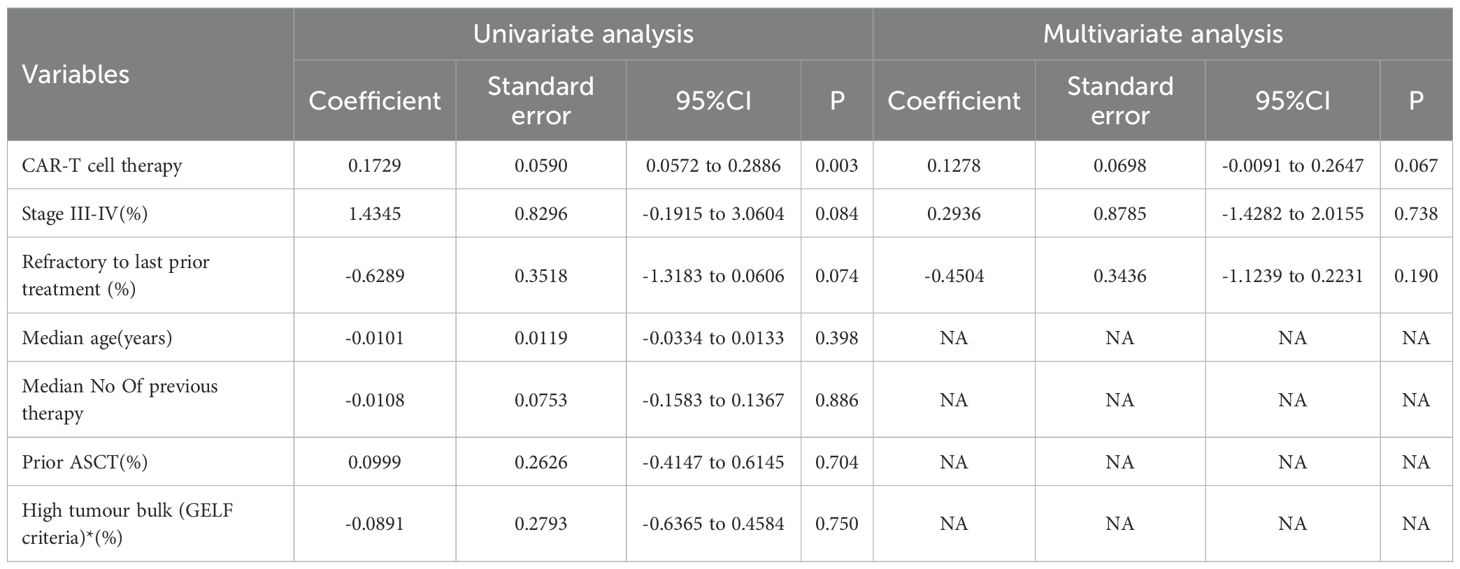
Task: Click the 0.0572 to 2886 confidence interval
Action: pos(713,166)
